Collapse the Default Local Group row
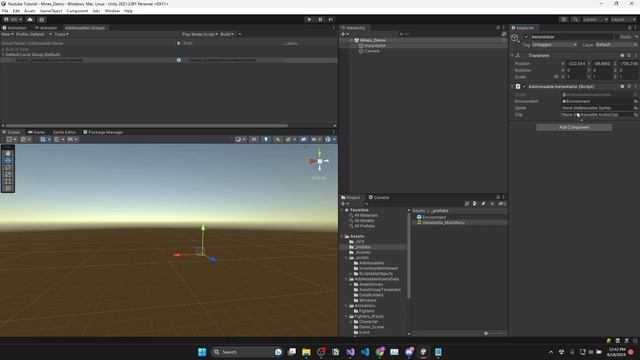Screen dimensions: 640x360 point(3,54)
